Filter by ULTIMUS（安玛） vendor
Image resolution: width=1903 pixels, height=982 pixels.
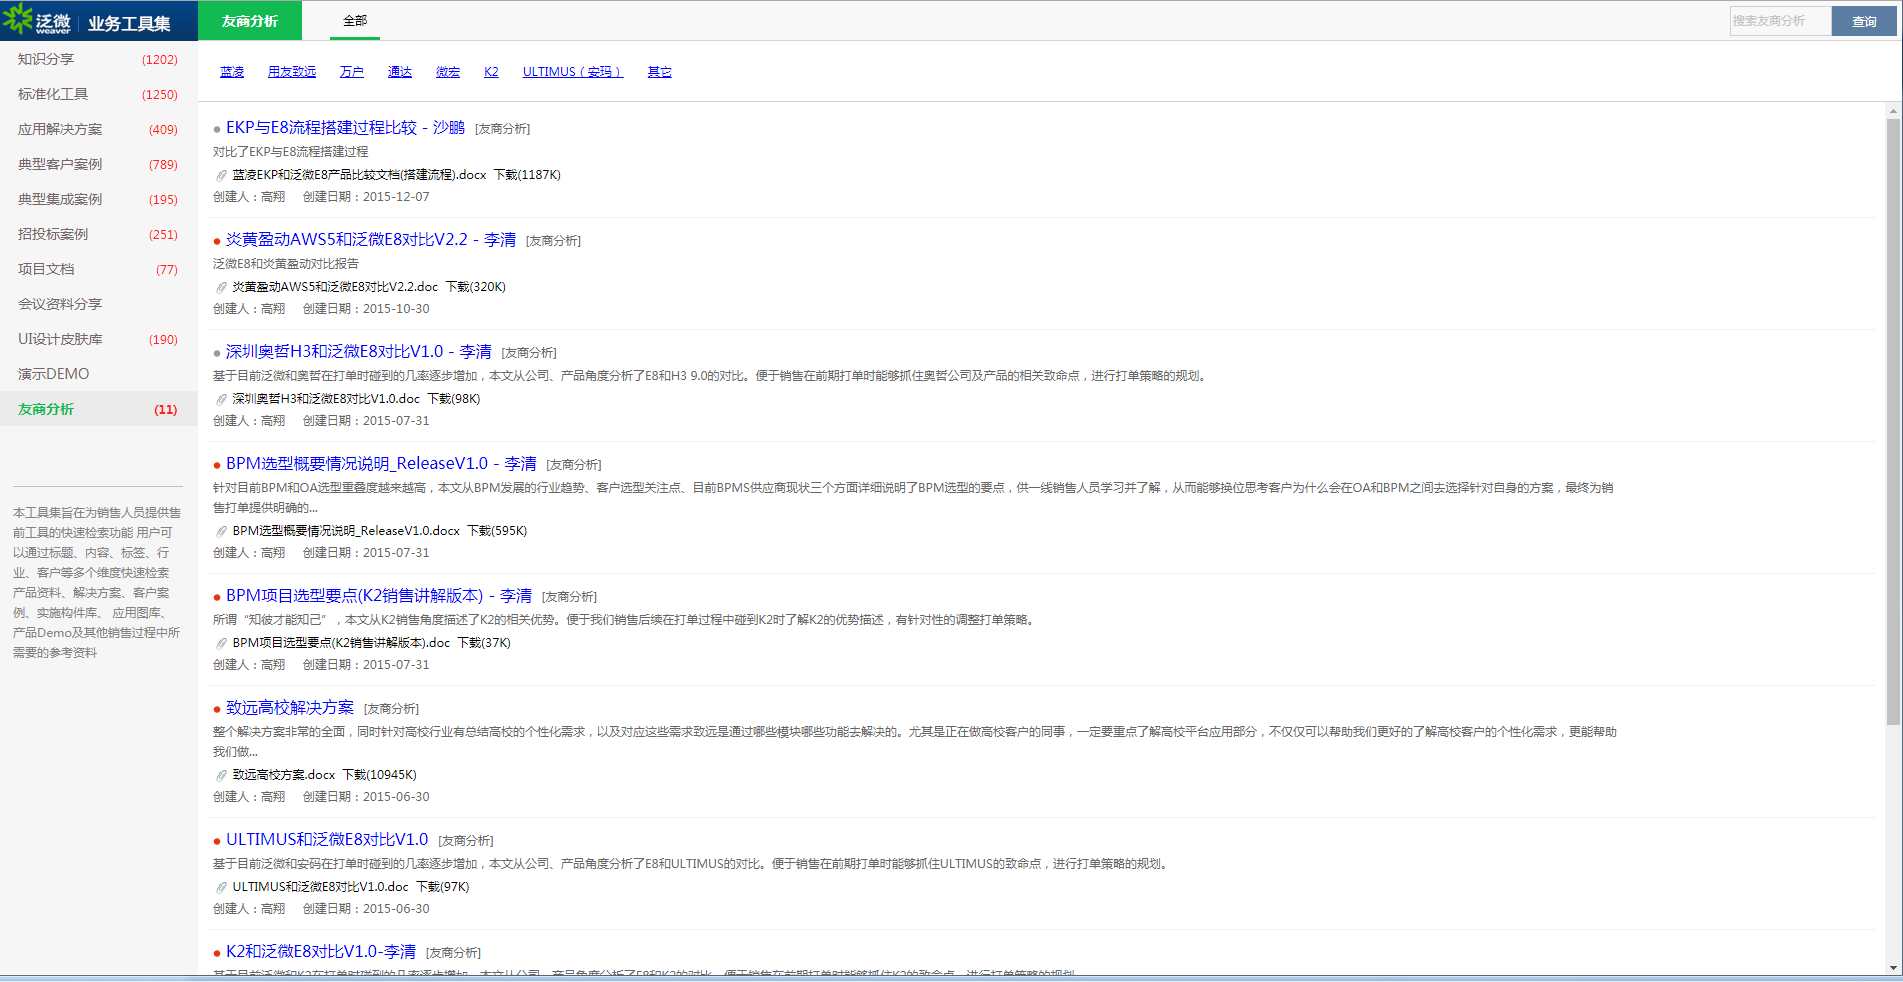pyautogui.click(x=573, y=72)
